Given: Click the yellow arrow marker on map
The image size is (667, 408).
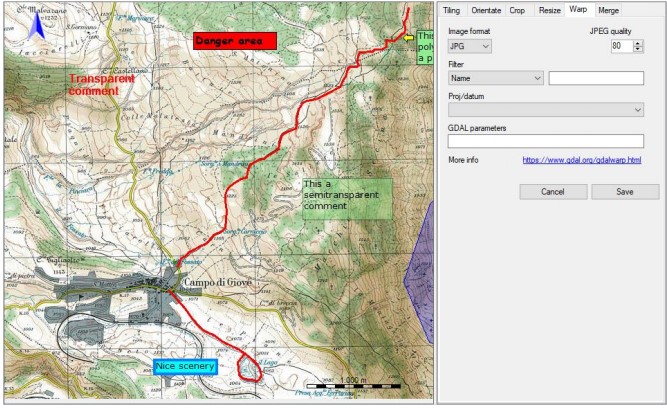Looking at the screenshot, I should (408, 38).
